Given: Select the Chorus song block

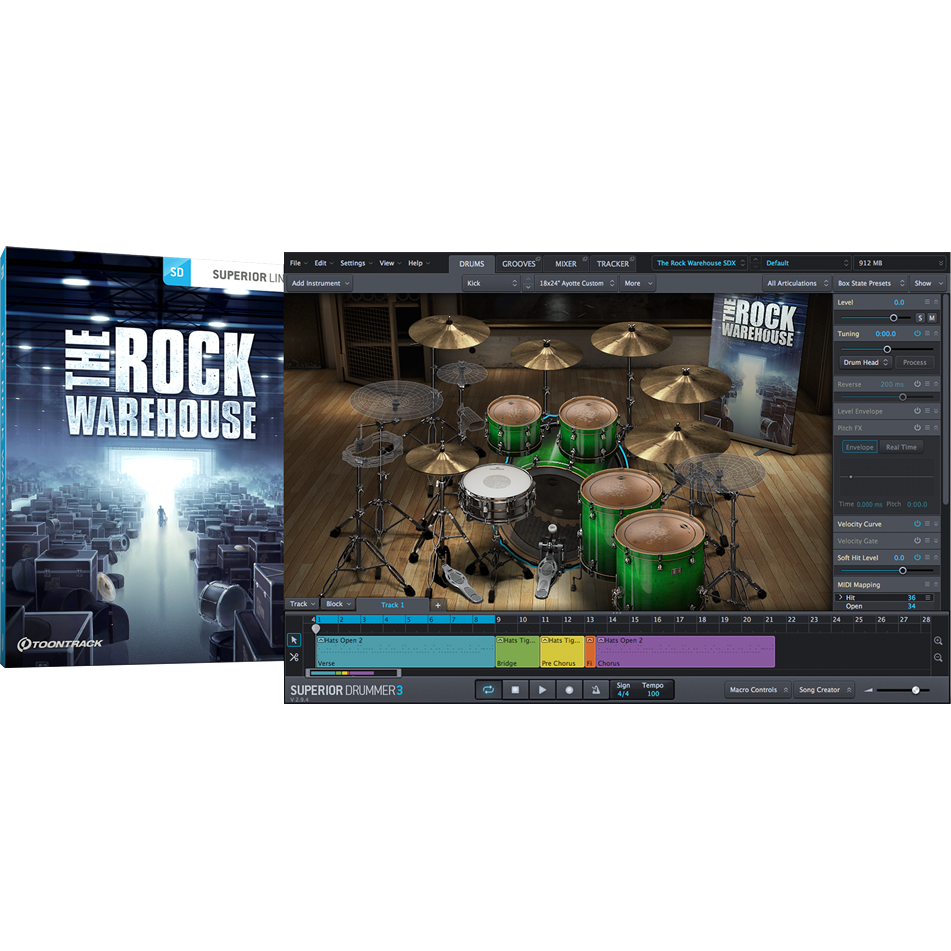Looking at the screenshot, I should 685,651.
